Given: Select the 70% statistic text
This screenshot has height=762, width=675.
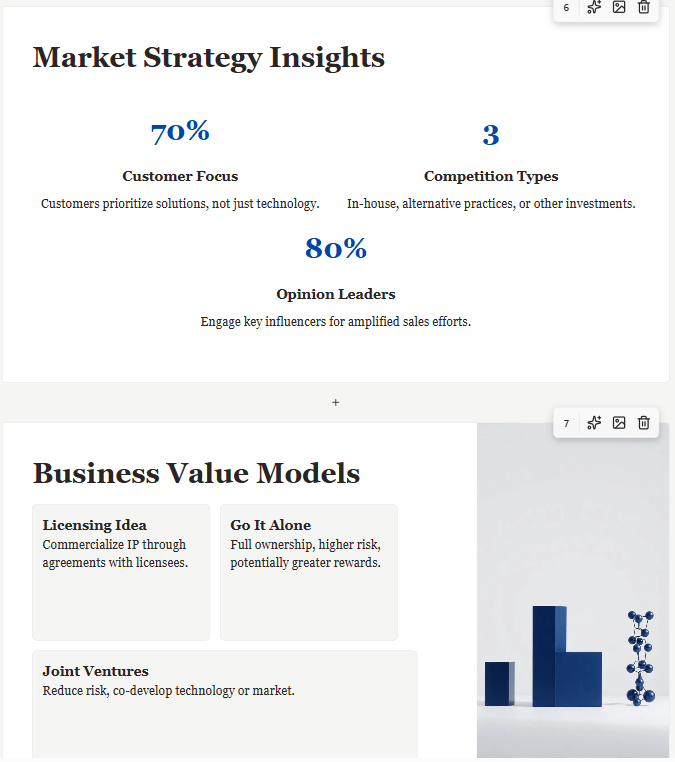Looking at the screenshot, I should pyautogui.click(x=180, y=132).
